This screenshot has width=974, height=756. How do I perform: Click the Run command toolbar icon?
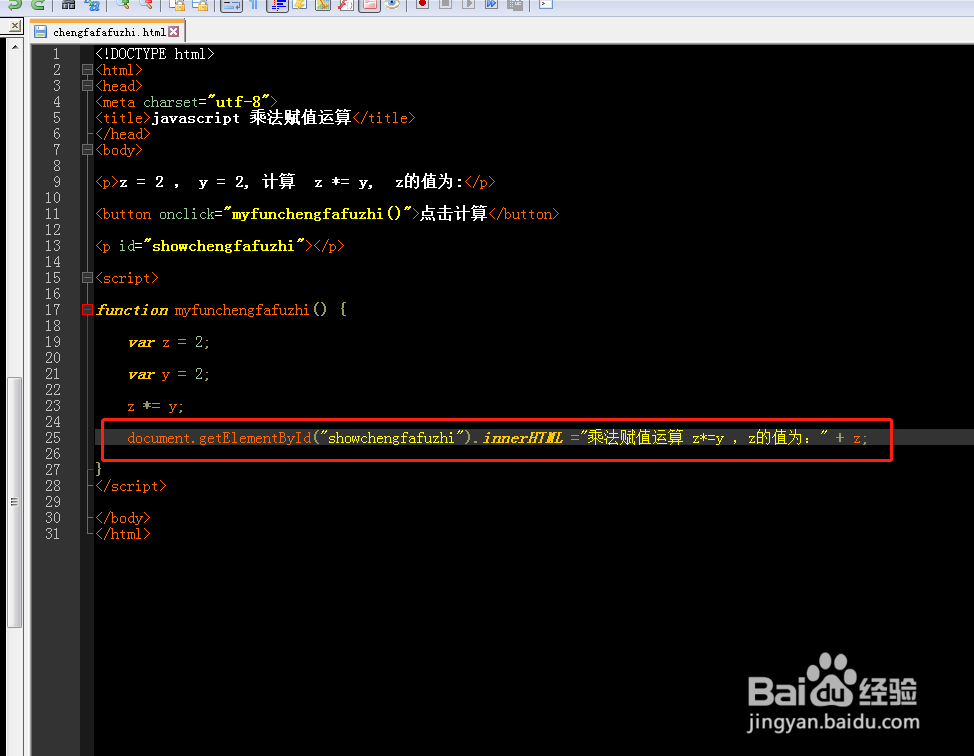(x=545, y=4)
